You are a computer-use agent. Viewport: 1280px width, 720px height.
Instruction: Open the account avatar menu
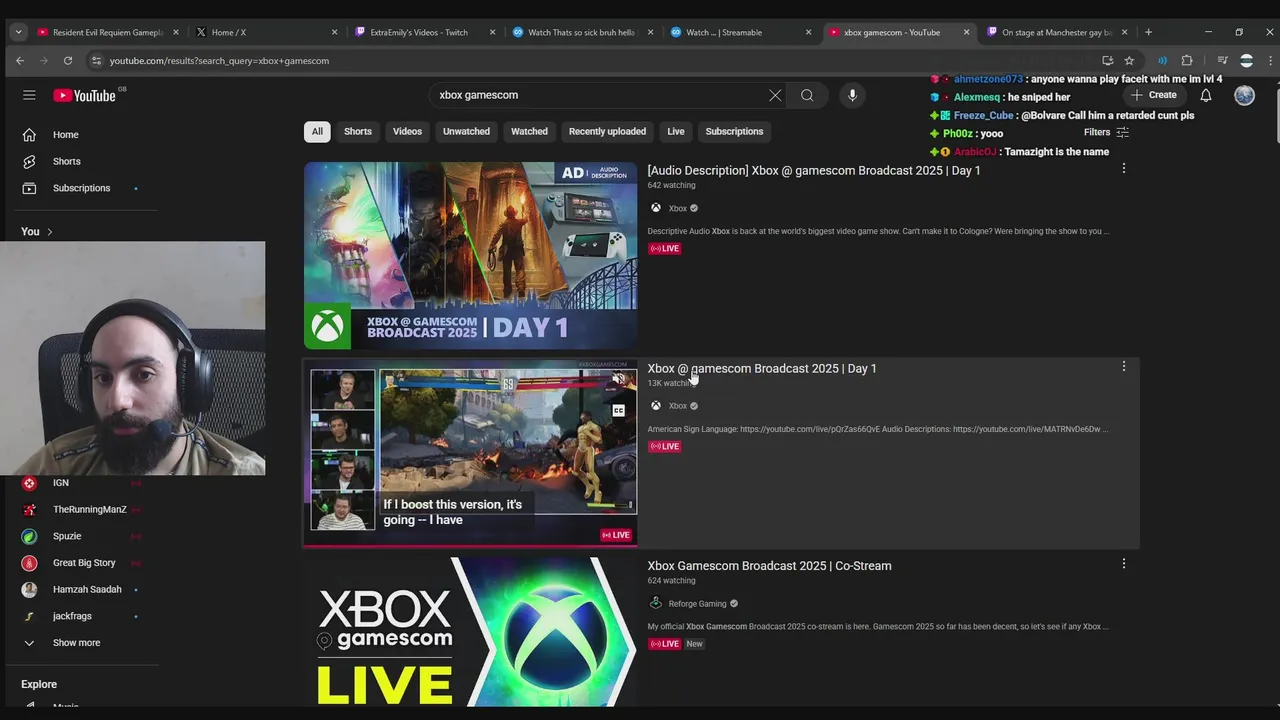1244,95
